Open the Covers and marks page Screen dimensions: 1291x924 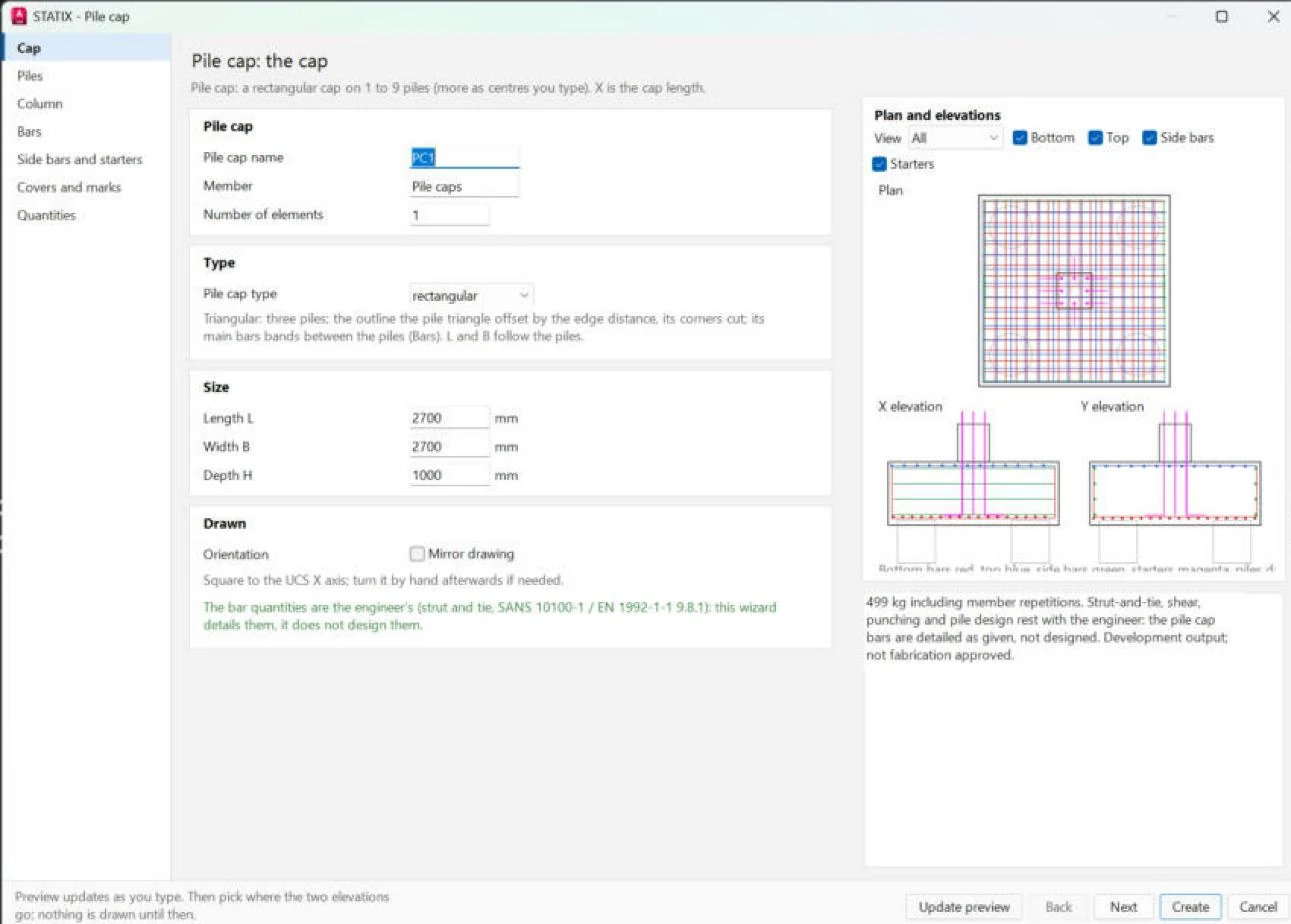tap(86, 188)
